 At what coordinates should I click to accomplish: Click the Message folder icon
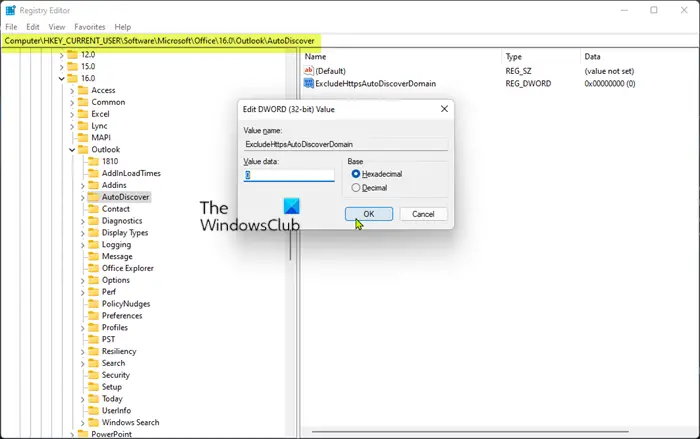(93, 256)
